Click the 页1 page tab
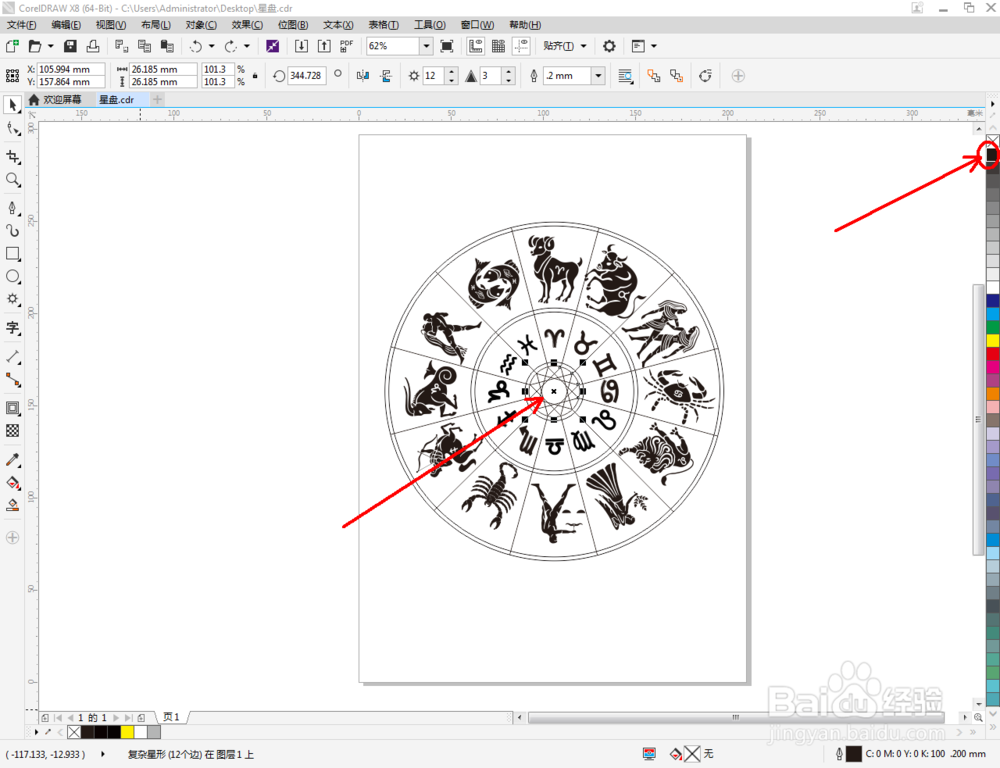This screenshot has height=768, width=1000. click(171, 717)
